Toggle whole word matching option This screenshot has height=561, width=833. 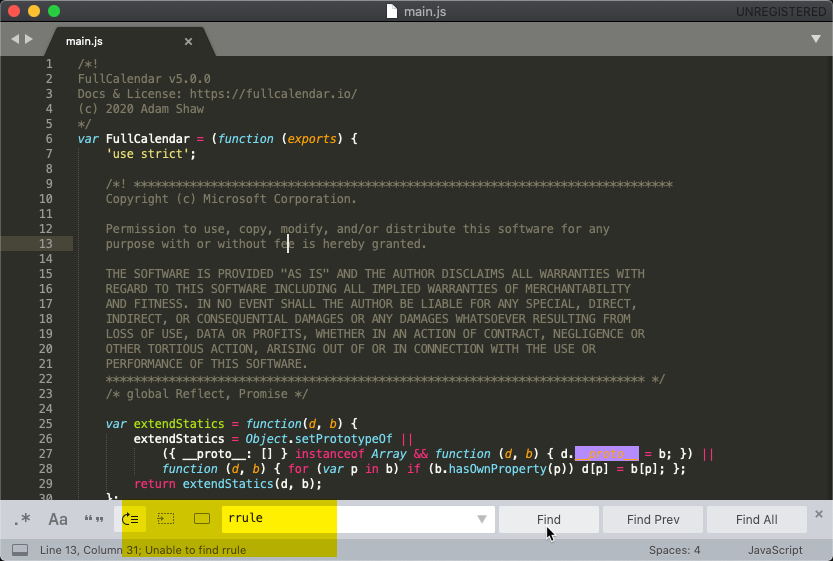(94, 519)
